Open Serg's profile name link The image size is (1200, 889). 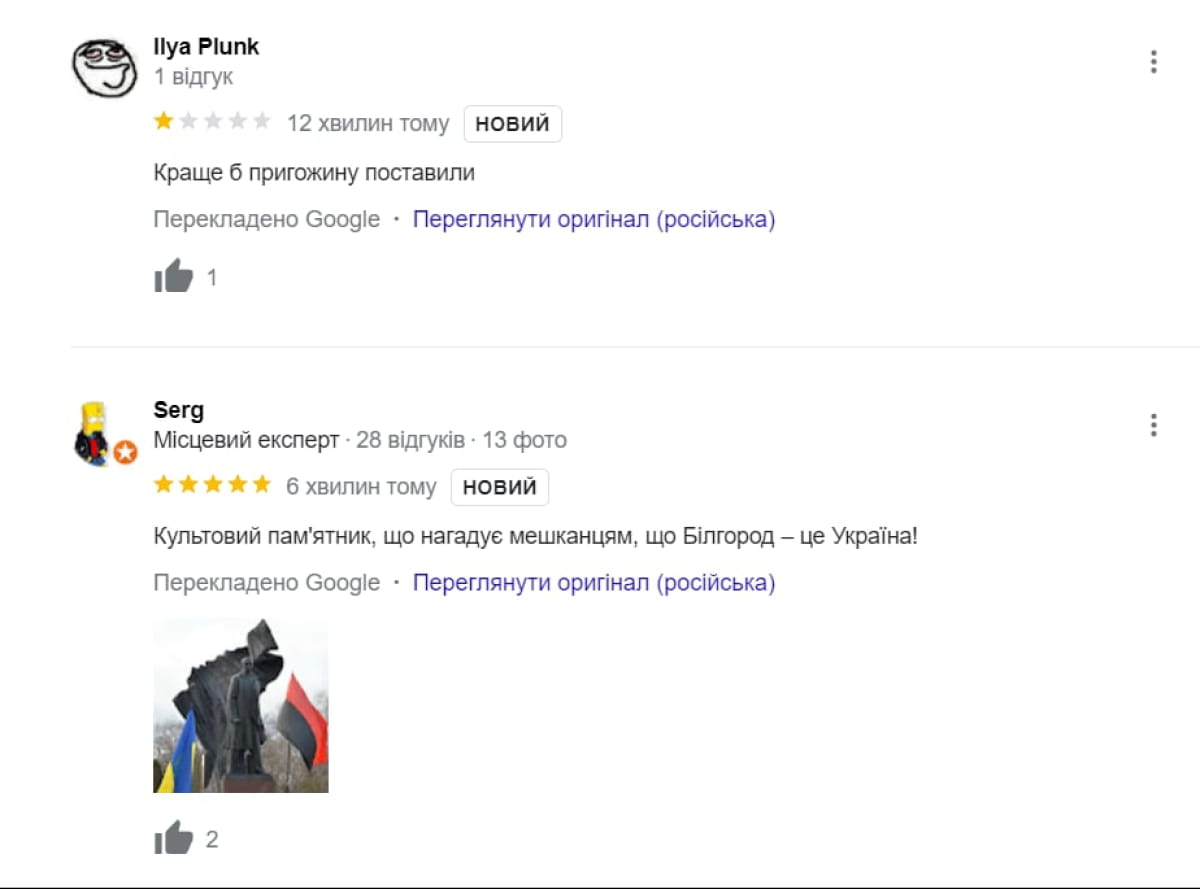(x=178, y=410)
